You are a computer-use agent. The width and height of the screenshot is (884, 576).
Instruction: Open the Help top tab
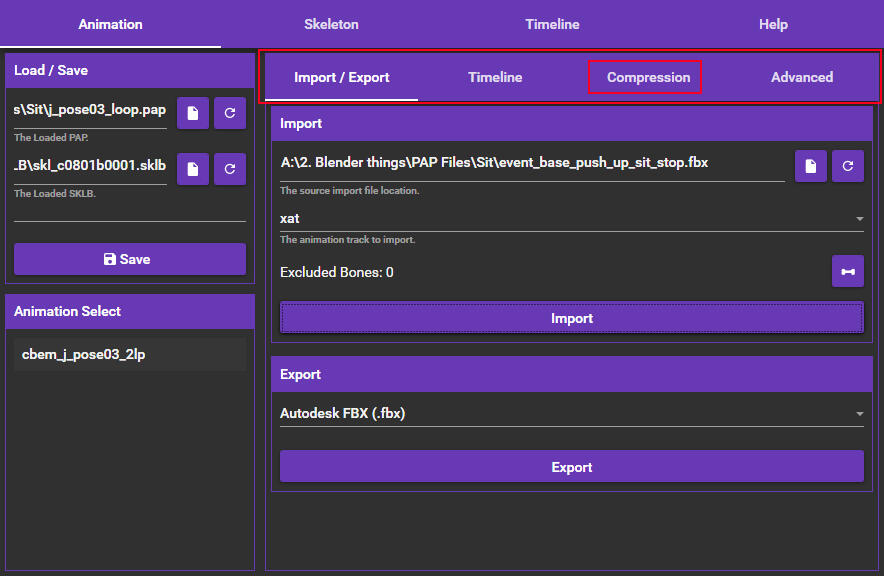(773, 24)
